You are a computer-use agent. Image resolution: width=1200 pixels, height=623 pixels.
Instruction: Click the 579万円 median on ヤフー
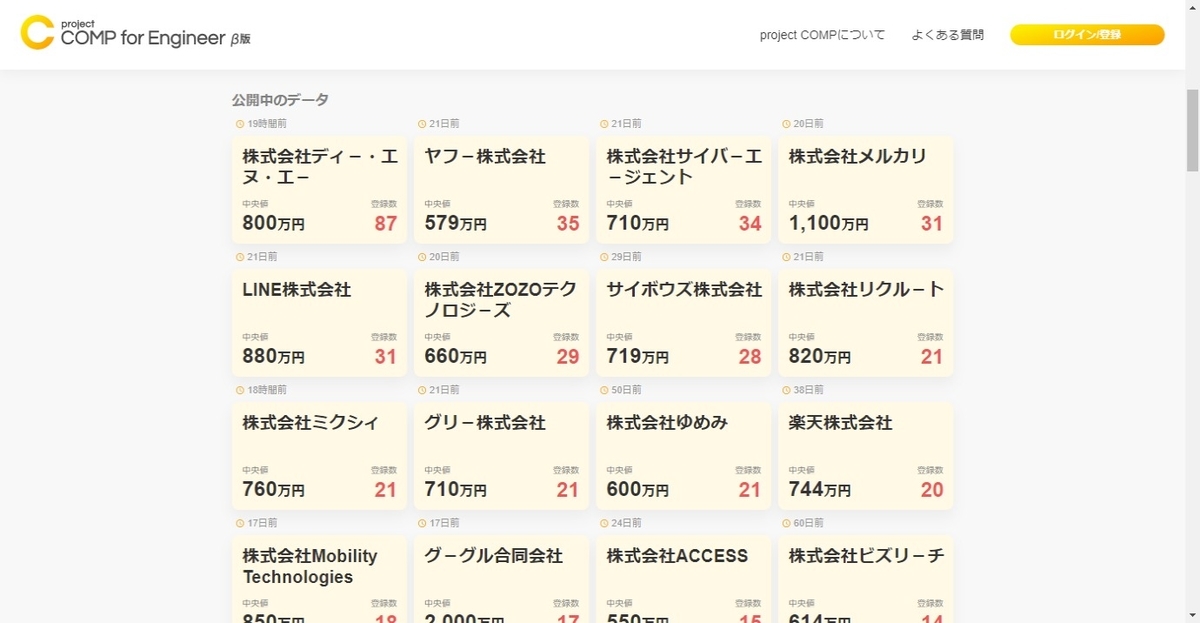coord(455,224)
